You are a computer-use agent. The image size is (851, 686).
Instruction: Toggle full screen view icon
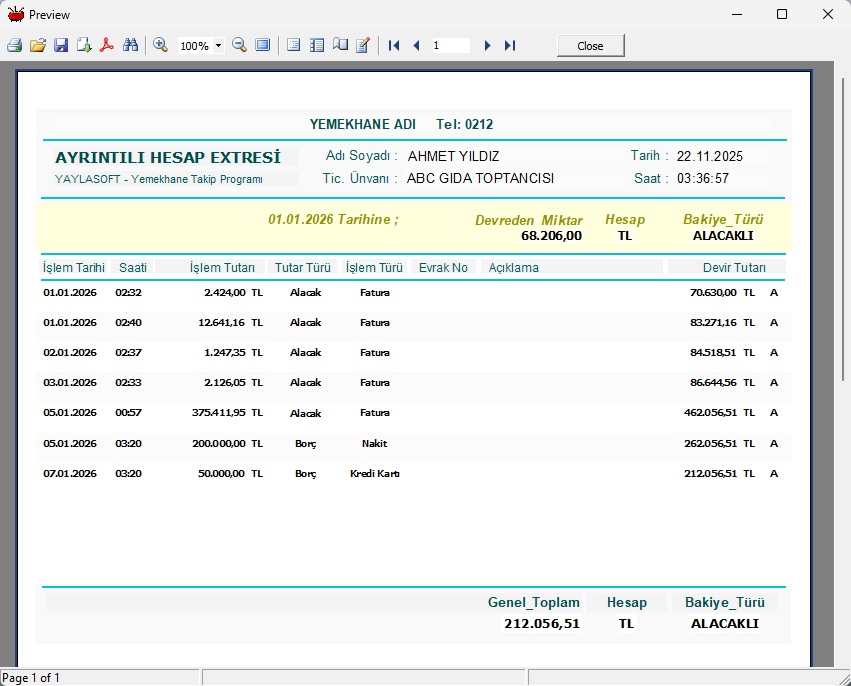(262, 46)
